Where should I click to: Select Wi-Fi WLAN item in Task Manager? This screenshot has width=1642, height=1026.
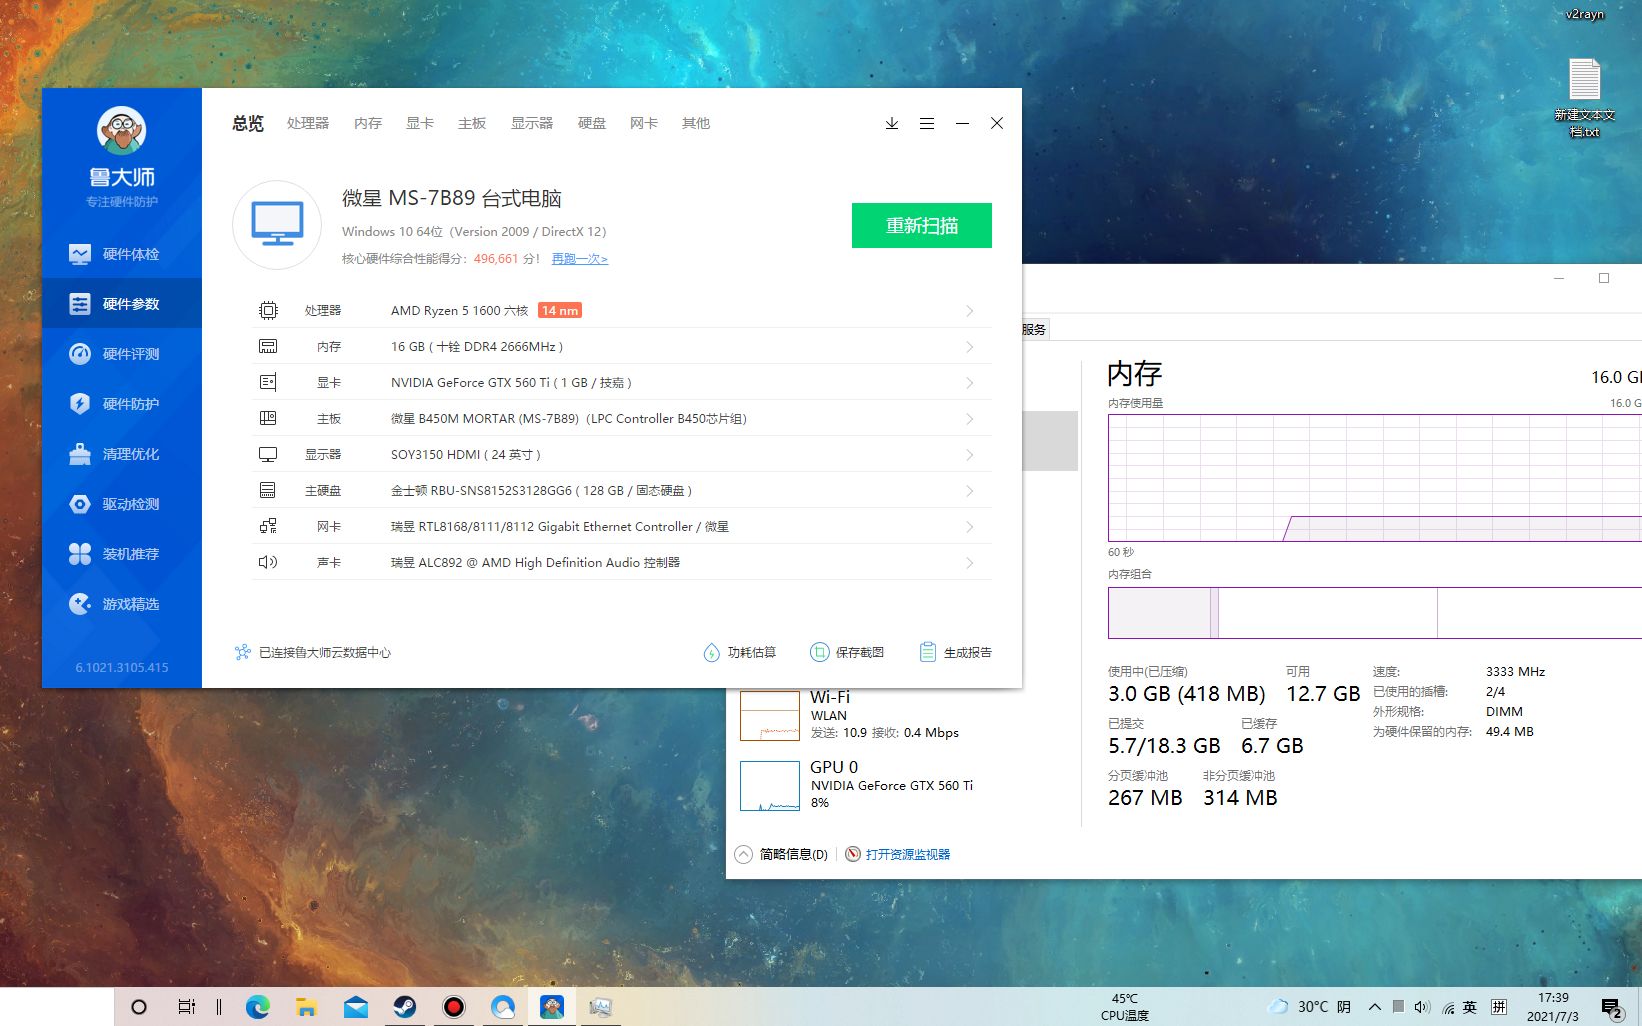point(900,716)
